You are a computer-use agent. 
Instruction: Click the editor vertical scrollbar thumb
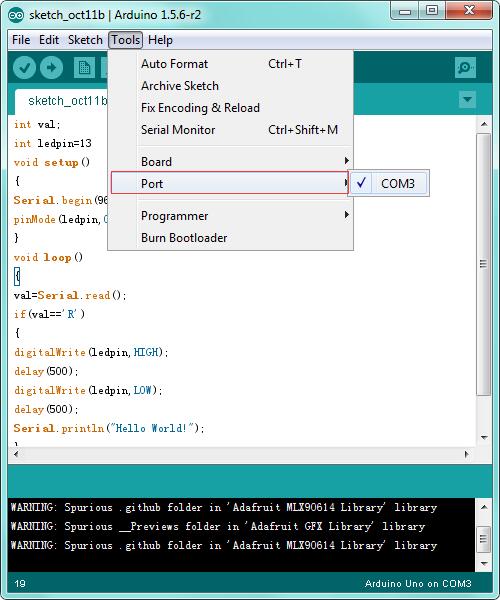click(484, 264)
